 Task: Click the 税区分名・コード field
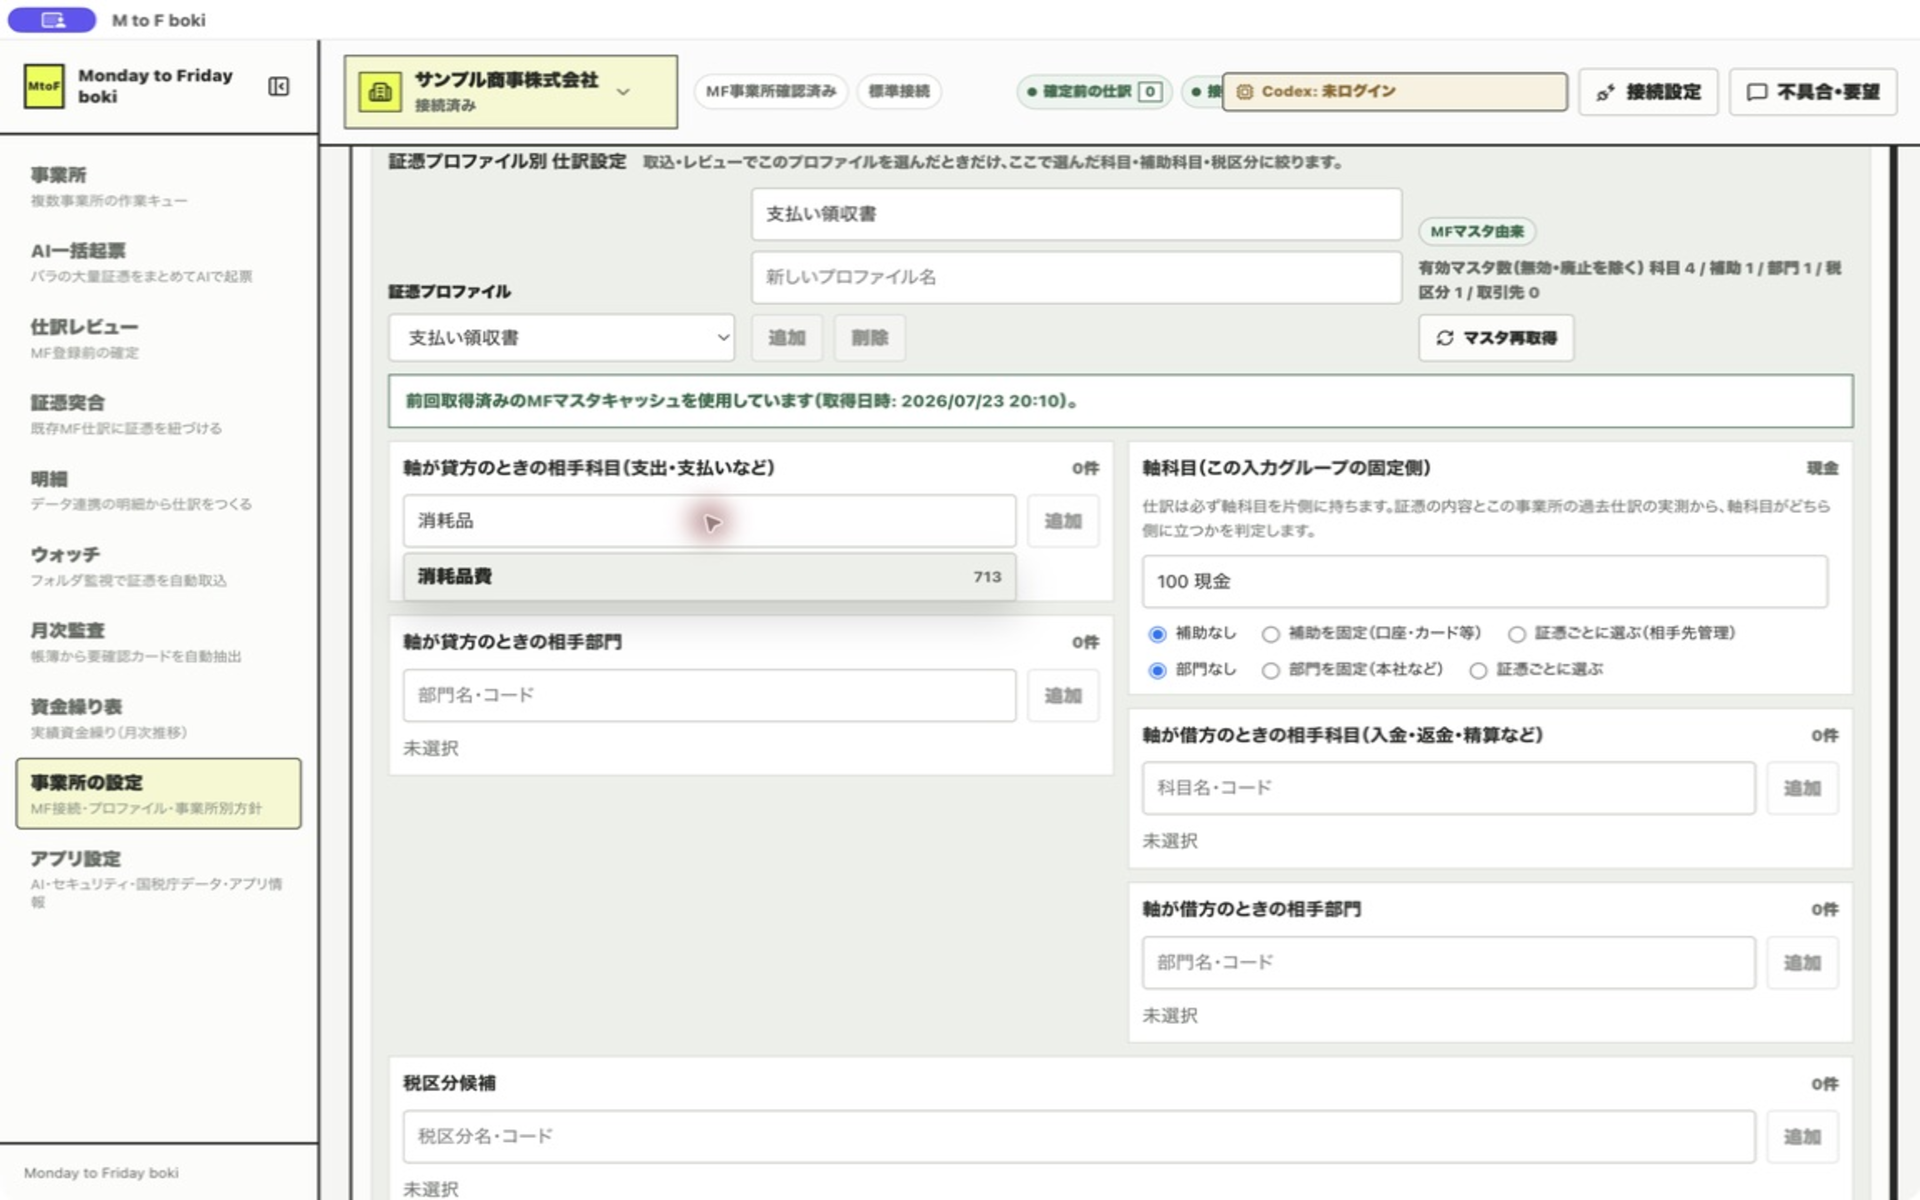coord(1078,1137)
